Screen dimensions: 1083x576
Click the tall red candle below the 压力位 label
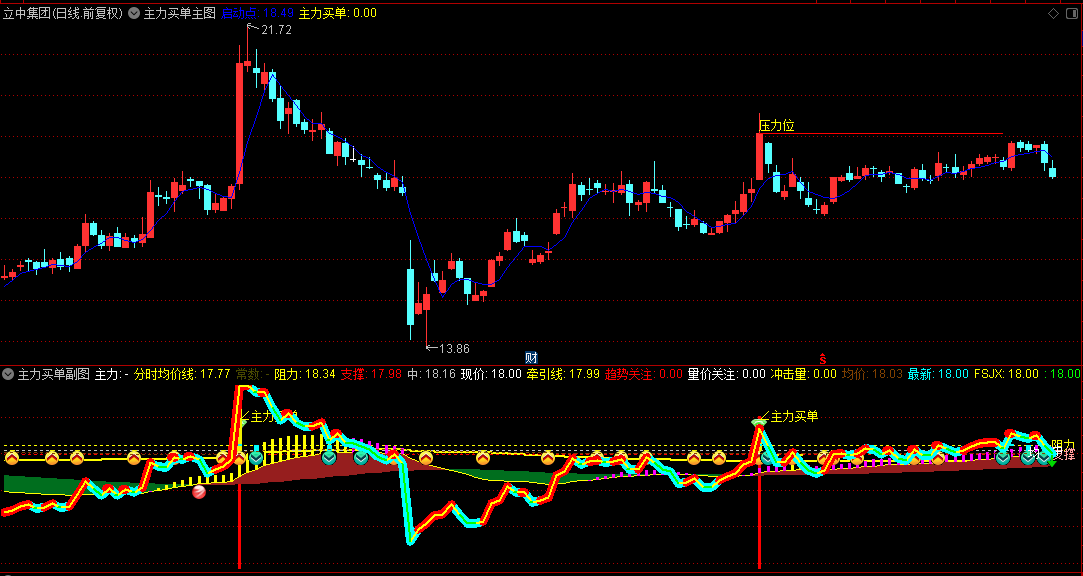coord(760,157)
